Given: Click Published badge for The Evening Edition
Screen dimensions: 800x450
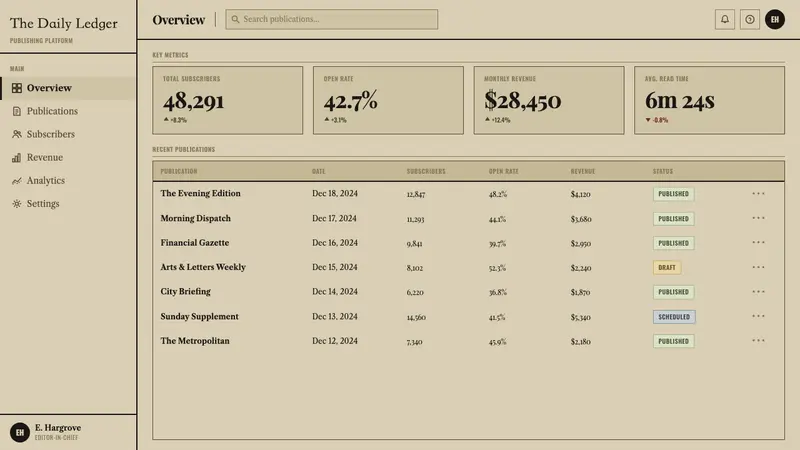Looking at the screenshot, I should tap(673, 194).
